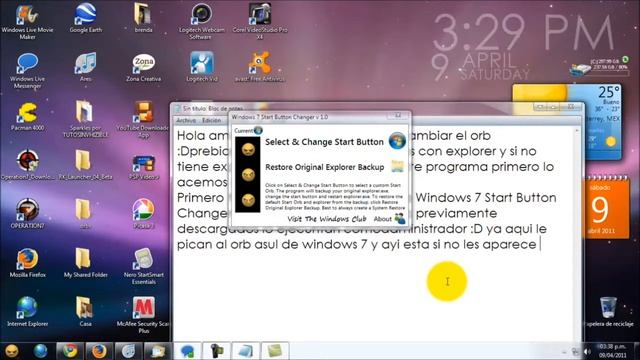Open Windows Live Messenger desktop icon
The height and width of the screenshot is (360, 640).
point(27,71)
